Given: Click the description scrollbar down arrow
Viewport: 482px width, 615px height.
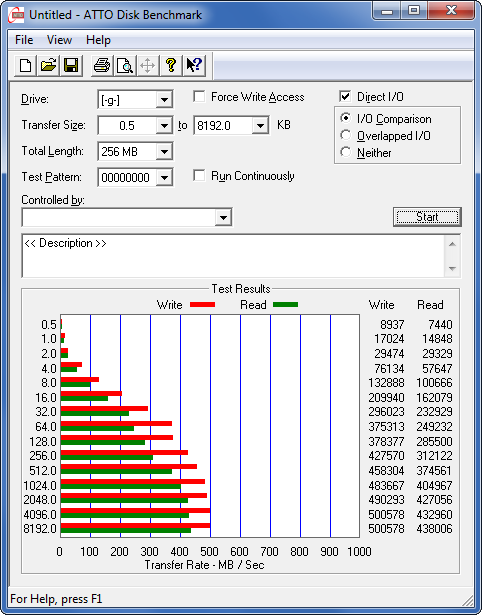Looking at the screenshot, I should pyautogui.click(x=452, y=269).
